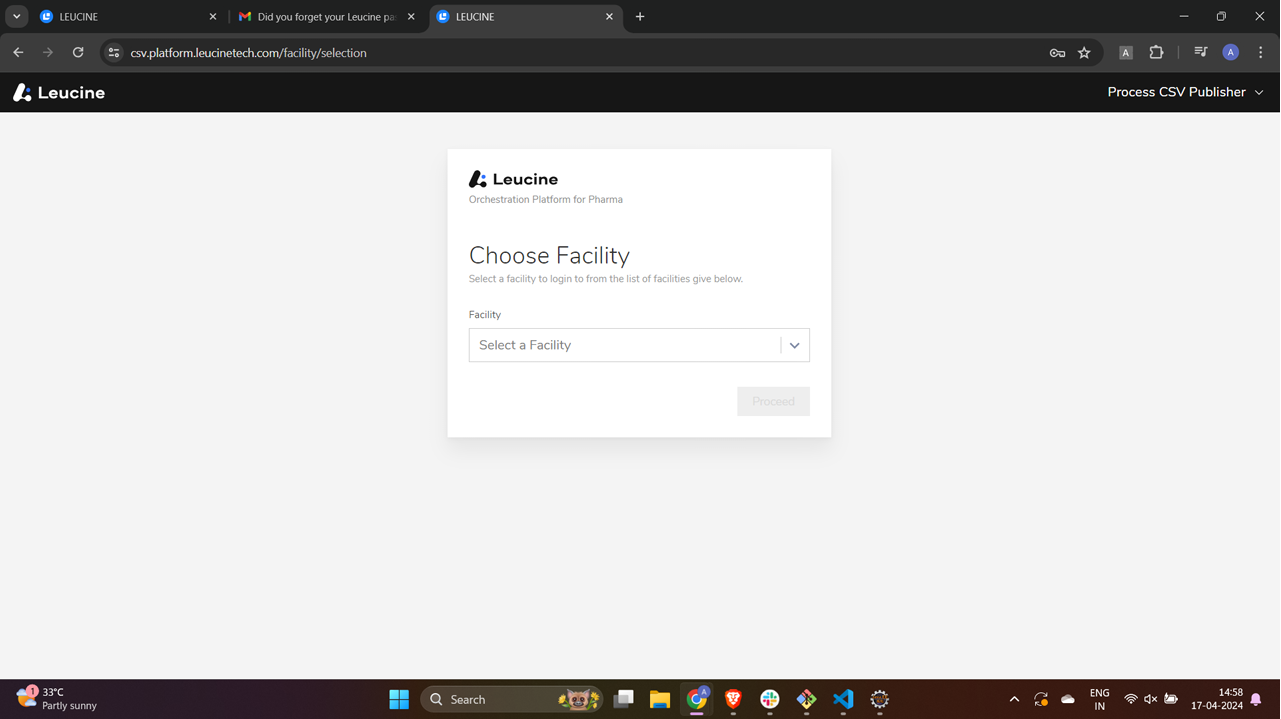Click the disabled Proceed button
Viewport: 1281px width, 719px height.
pyautogui.click(x=773, y=401)
